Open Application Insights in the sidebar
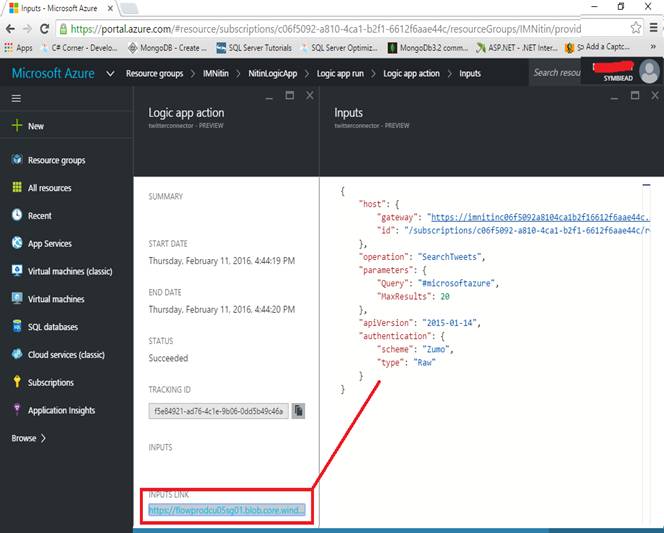 click(x=53, y=410)
